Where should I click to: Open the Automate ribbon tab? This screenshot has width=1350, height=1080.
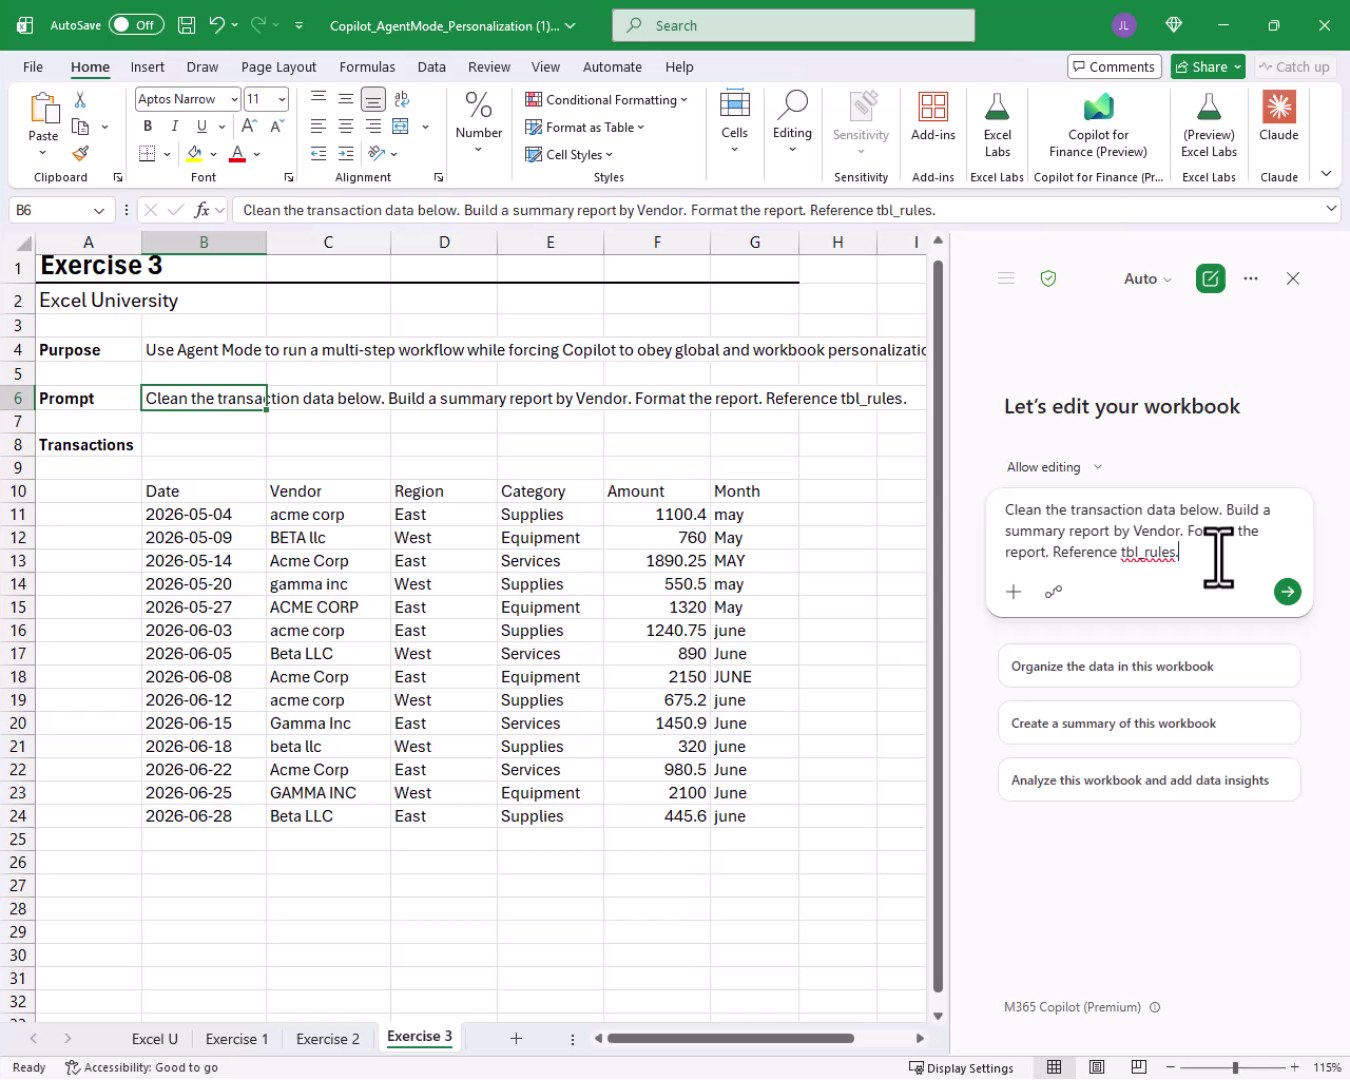pos(612,67)
